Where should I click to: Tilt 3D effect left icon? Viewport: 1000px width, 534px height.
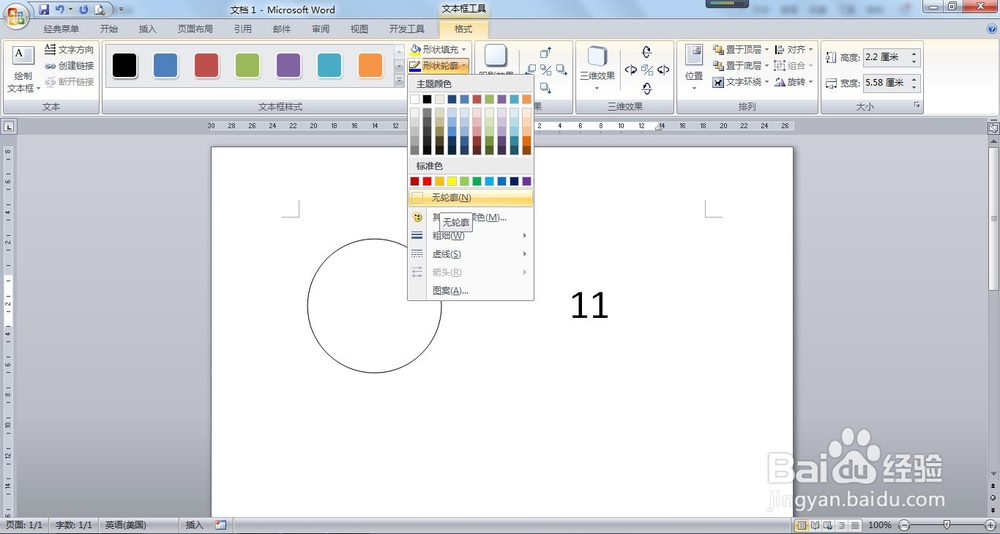pos(631,70)
